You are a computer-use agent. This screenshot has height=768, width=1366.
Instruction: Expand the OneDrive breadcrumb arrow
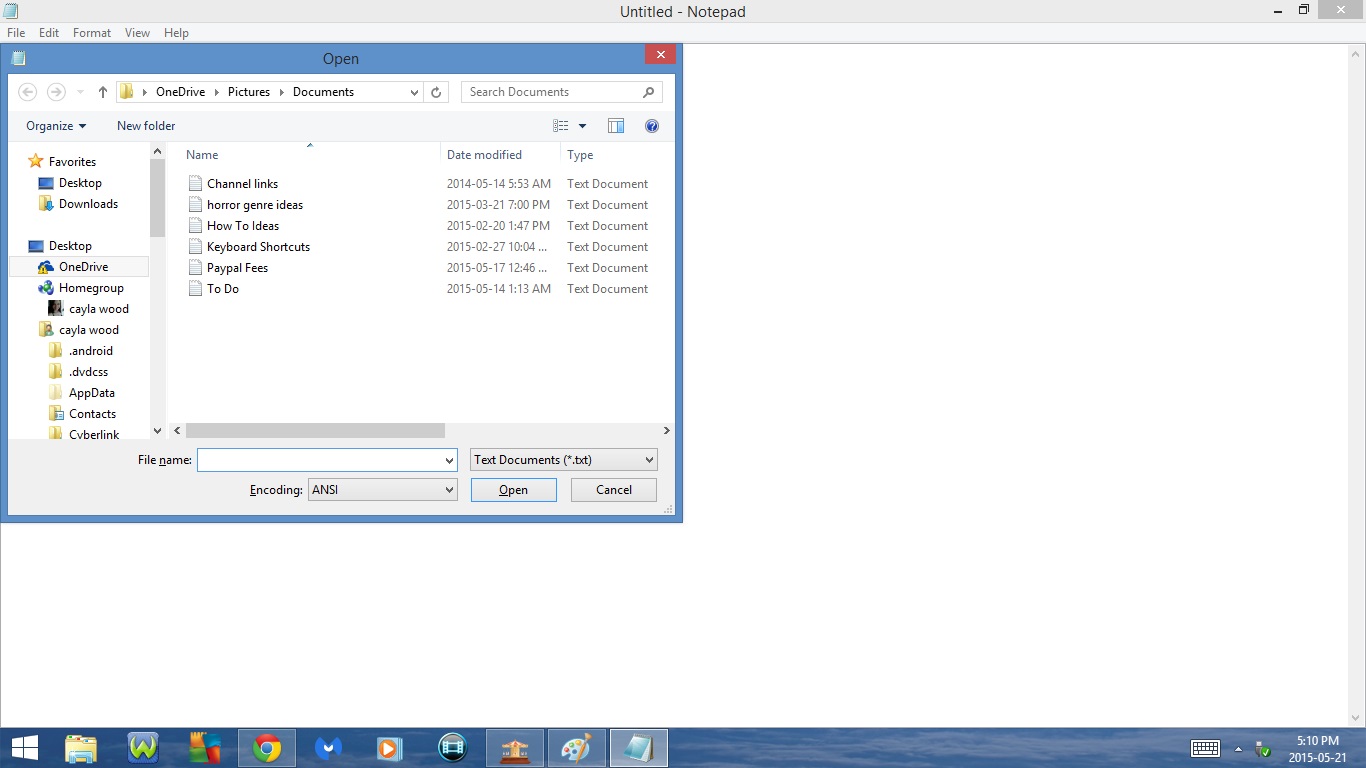tap(217, 92)
